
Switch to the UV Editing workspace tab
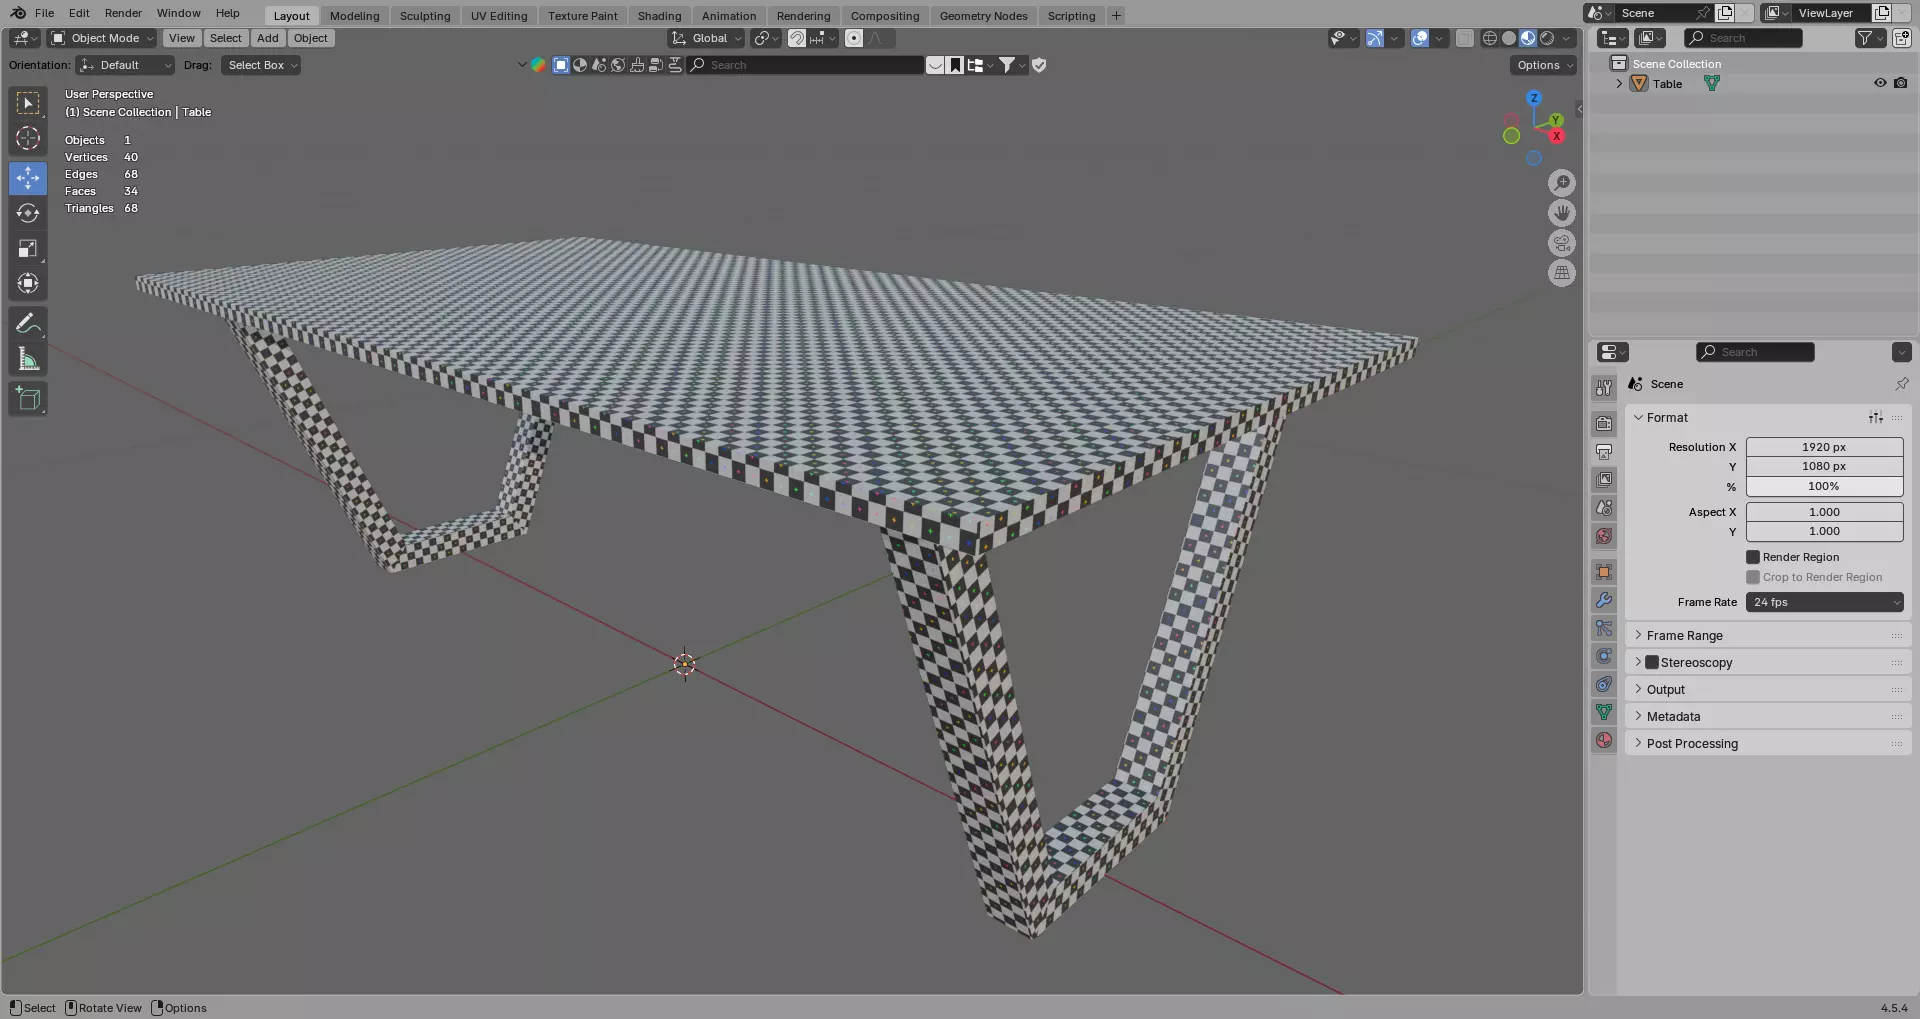pyautogui.click(x=499, y=15)
